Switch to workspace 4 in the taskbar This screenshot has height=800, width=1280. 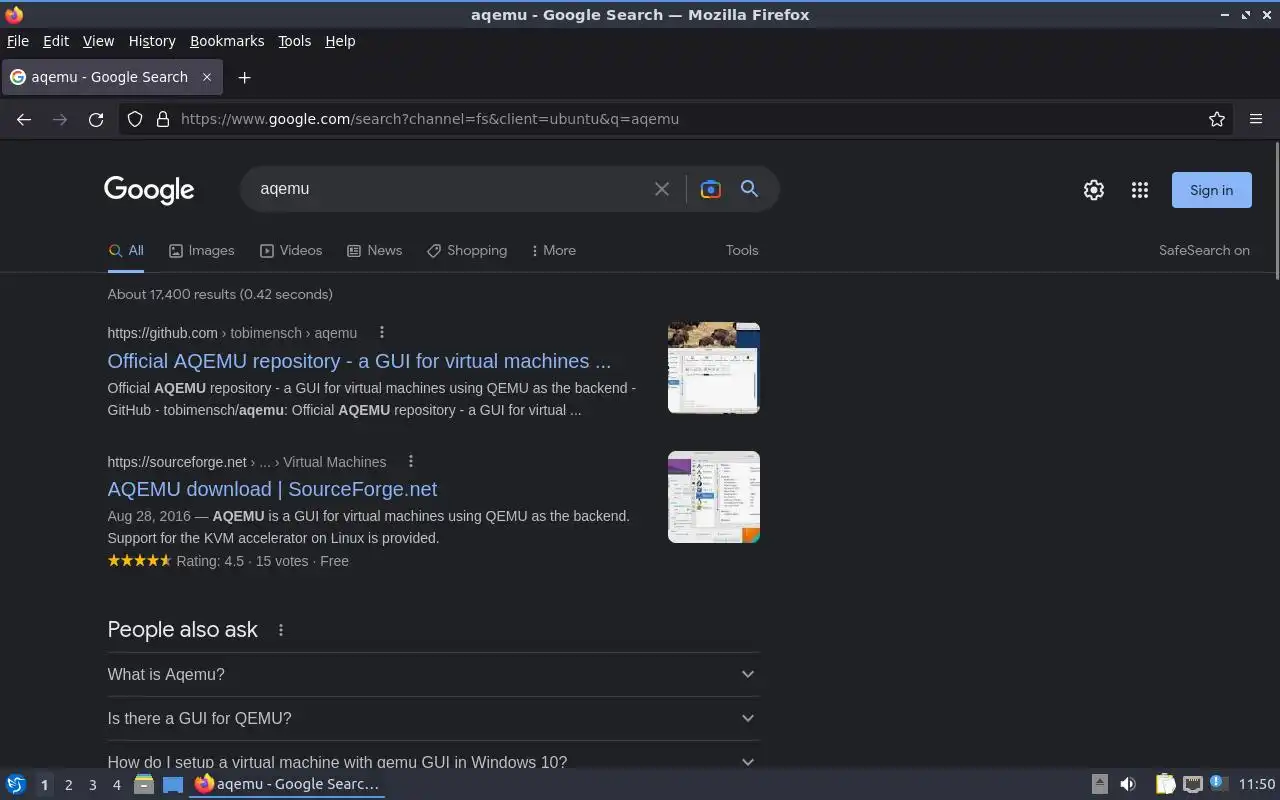pos(116,785)
